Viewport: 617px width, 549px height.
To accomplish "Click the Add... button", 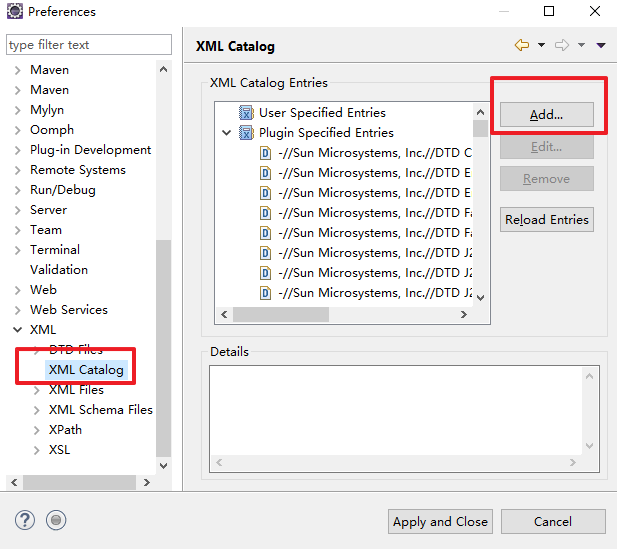I will tap(547, 115).
